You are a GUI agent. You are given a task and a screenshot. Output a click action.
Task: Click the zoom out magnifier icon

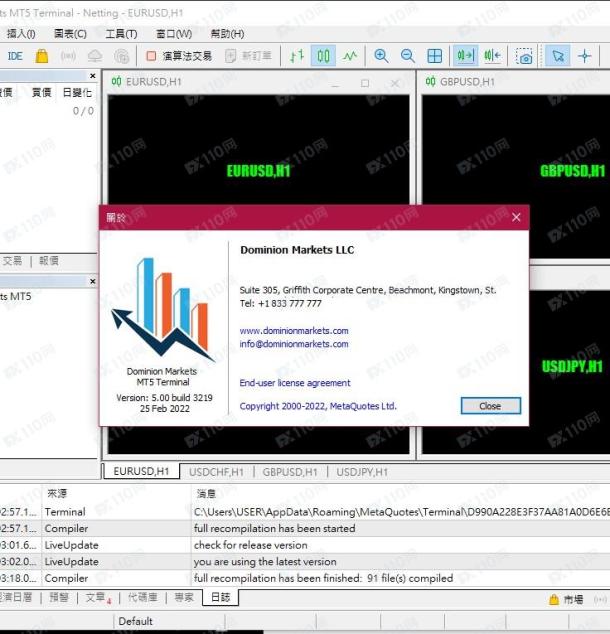(407, 56)
